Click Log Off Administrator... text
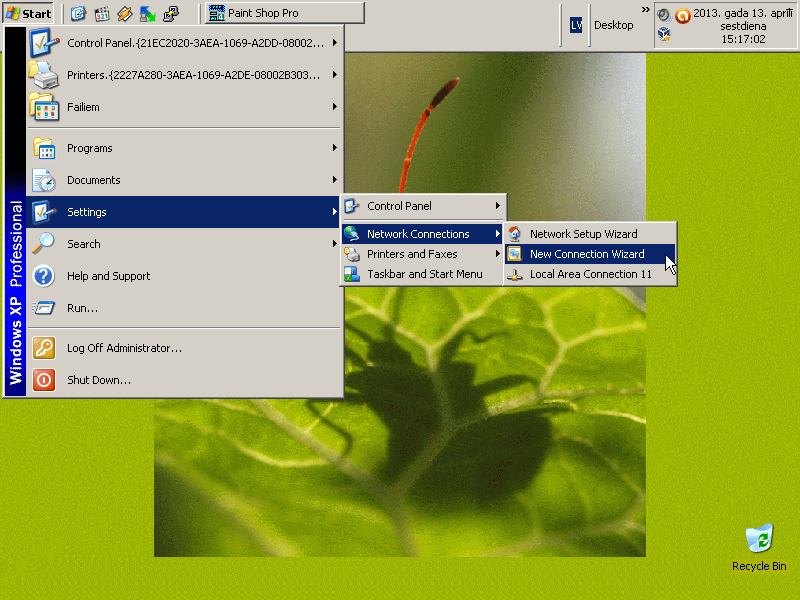The width and height of the screenshot is (800, 600). pyautogui.click(x=124, y=348)
